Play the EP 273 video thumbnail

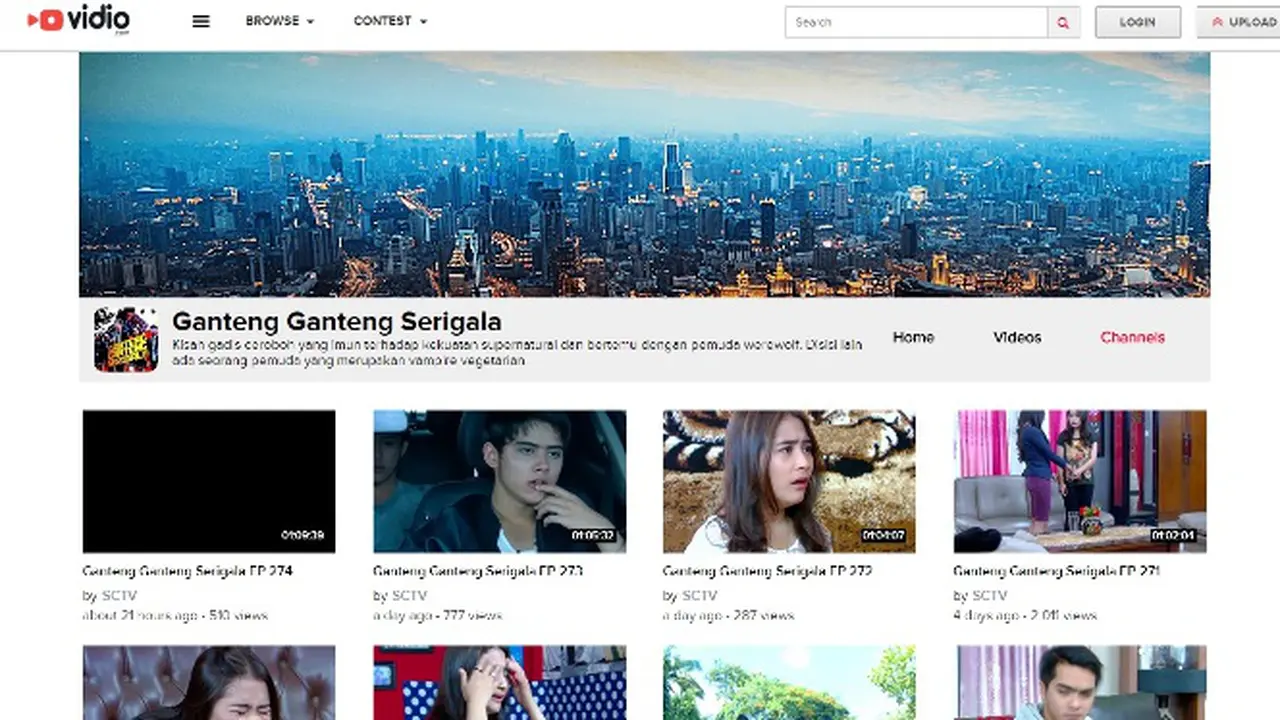click(x=500, y=481)
